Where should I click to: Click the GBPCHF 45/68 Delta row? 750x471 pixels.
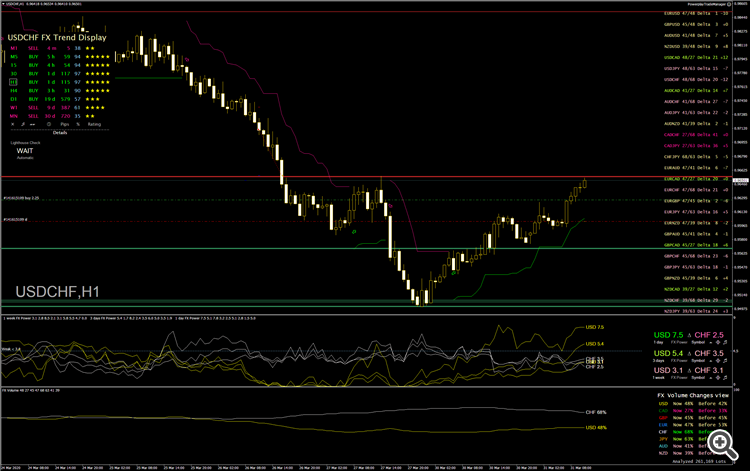tap(696, 256)
